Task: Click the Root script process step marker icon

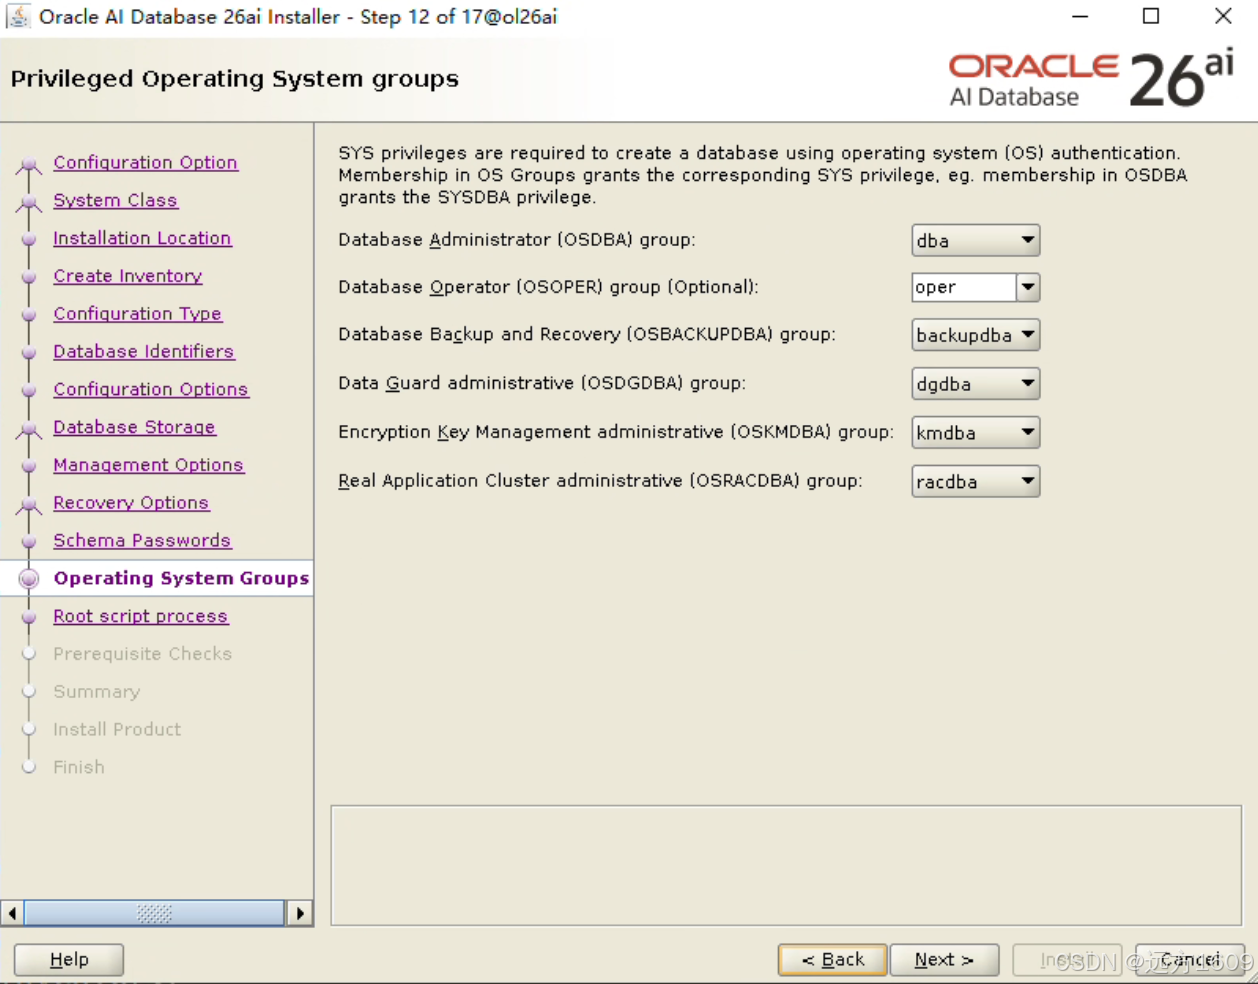Action: (29, 617)
